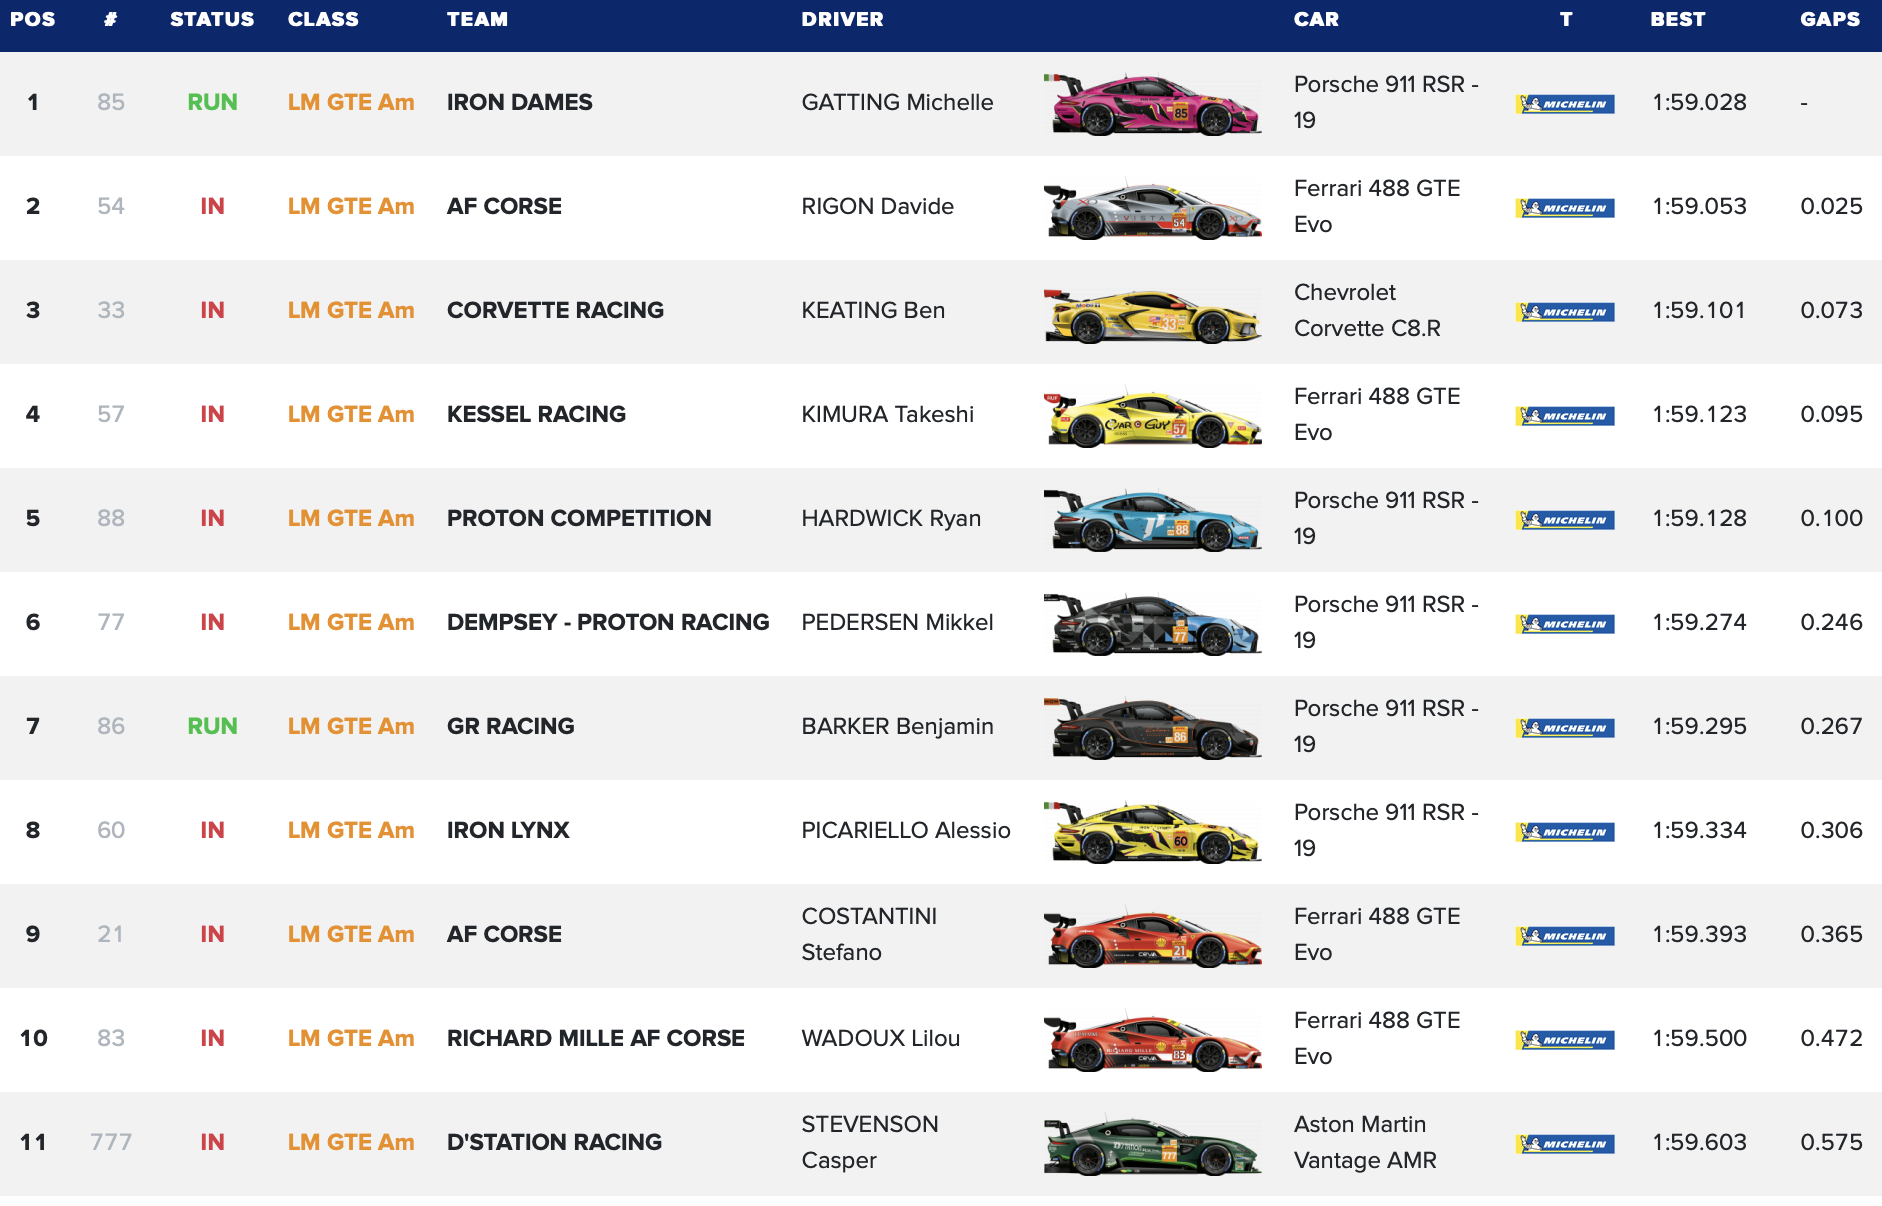Click driver name PEDERSEN Mikkel
This screenshot has height=1206, width=1882.
click(x=897, y=622)
